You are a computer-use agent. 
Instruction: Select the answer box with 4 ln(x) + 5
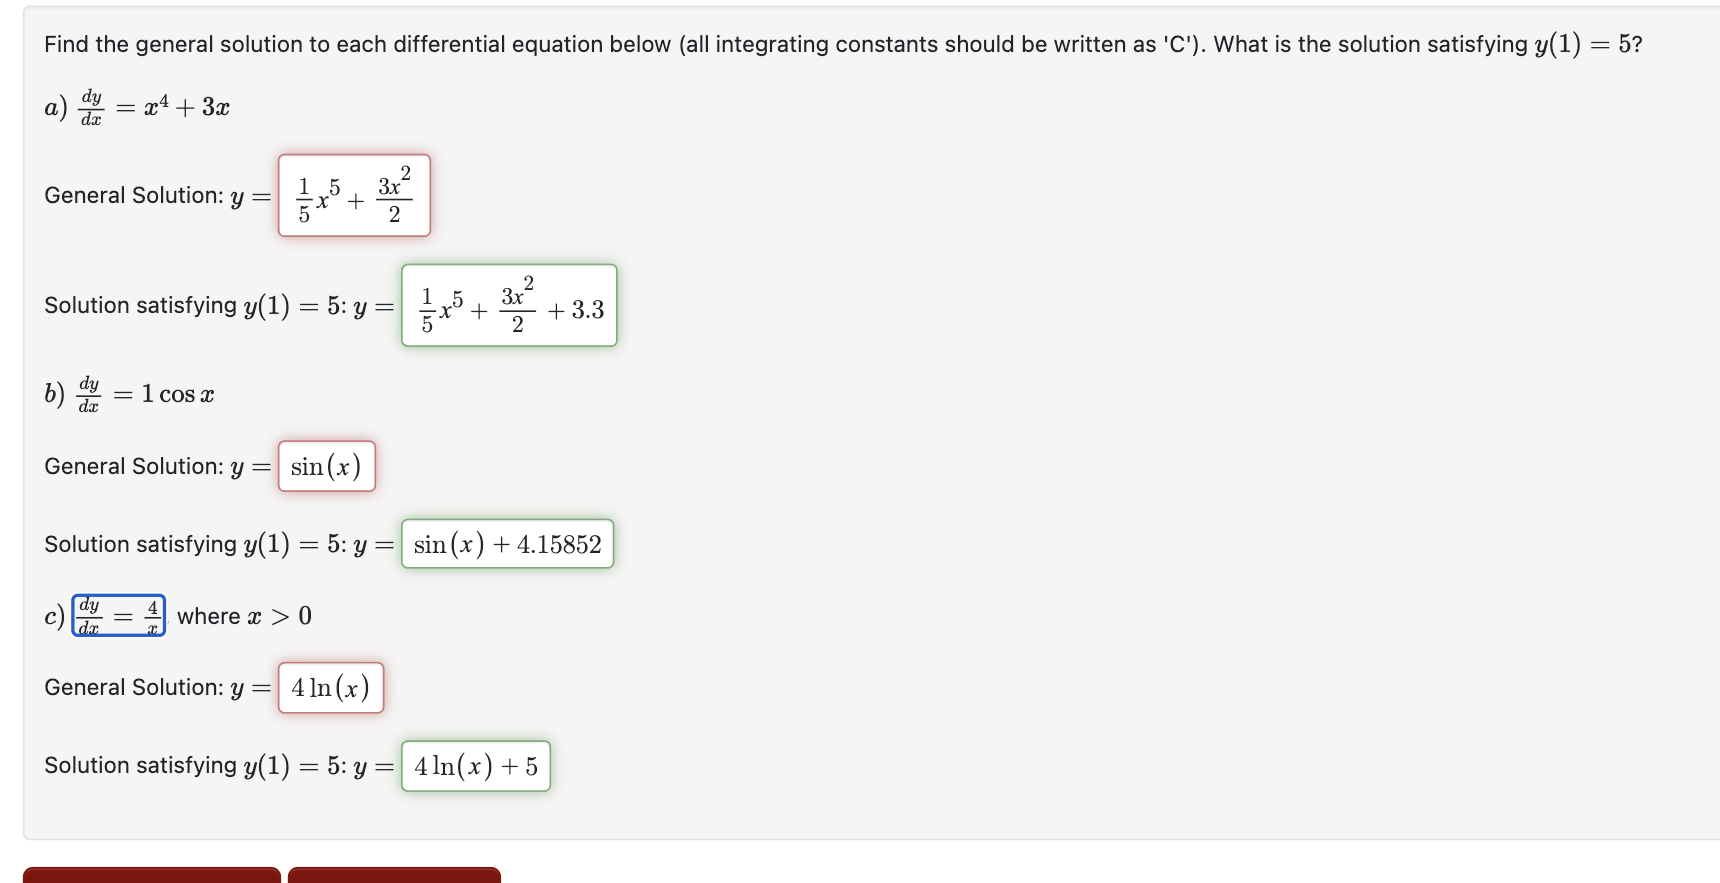point(475,766)
